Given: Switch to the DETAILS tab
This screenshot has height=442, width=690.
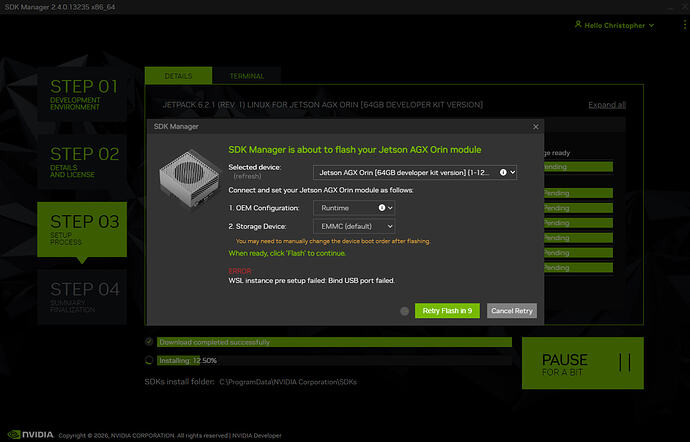Looking at the screenshot, I should tap(178, 76).
